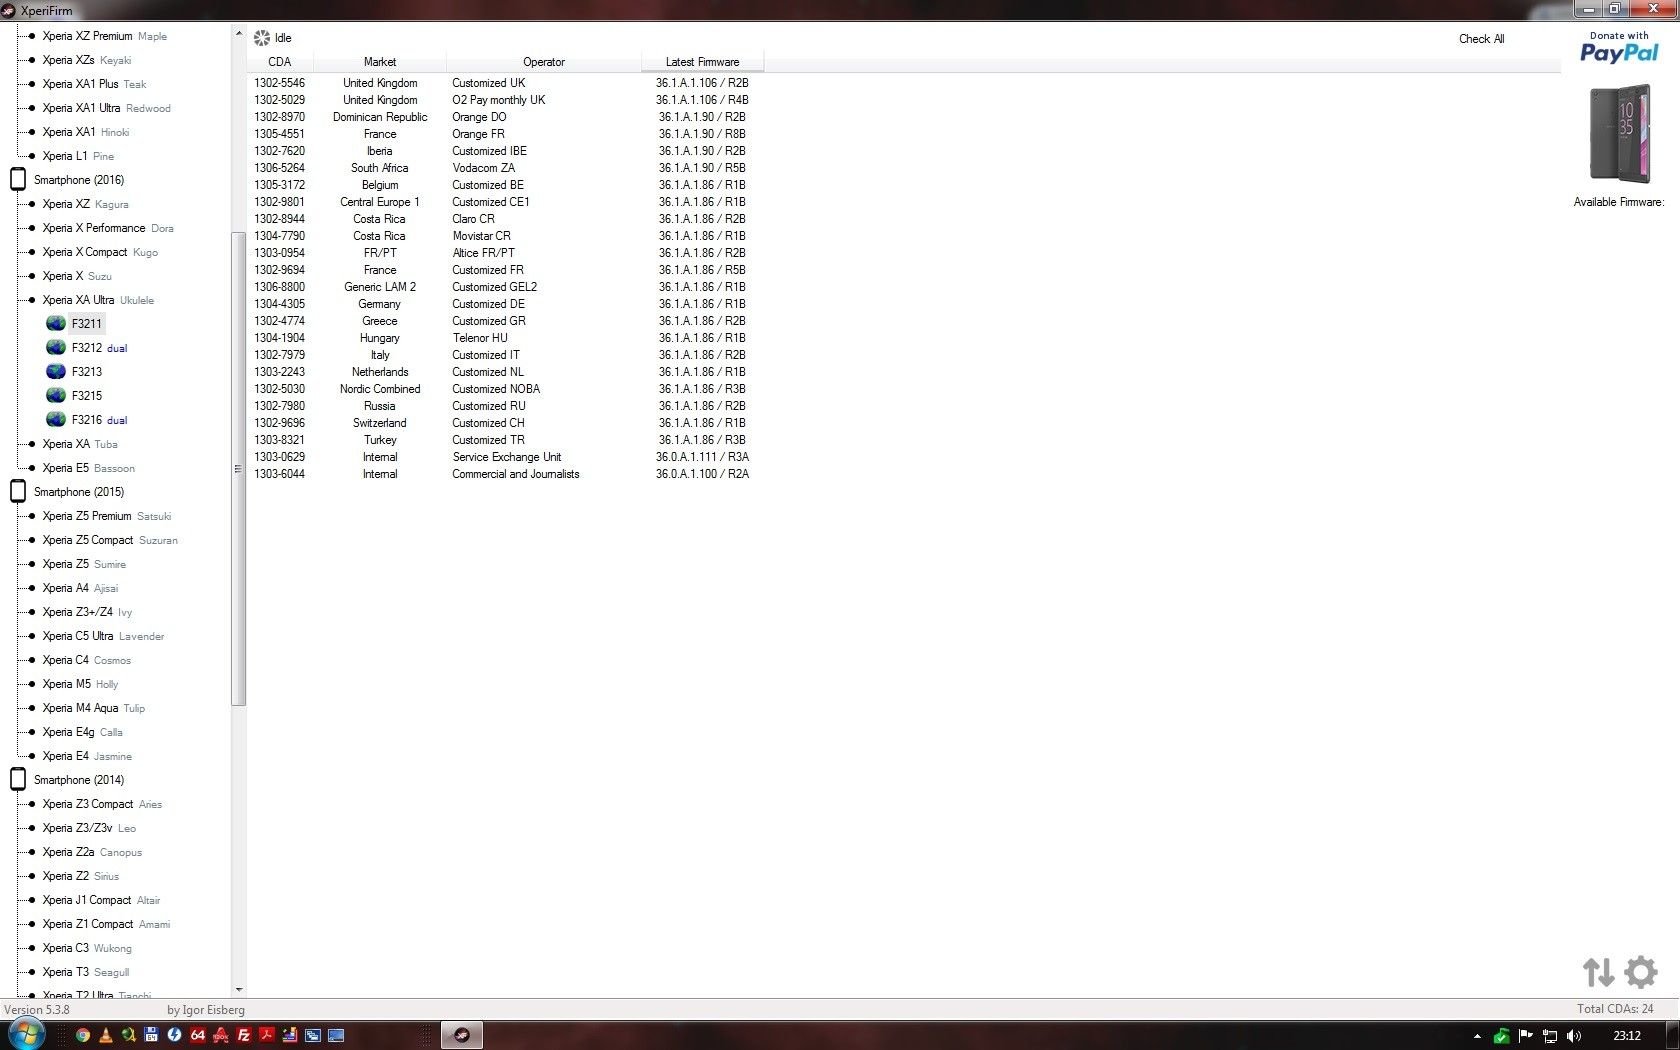Select the Telenor HU row
Viewport: 1680px width, 1050px height.
505,338
